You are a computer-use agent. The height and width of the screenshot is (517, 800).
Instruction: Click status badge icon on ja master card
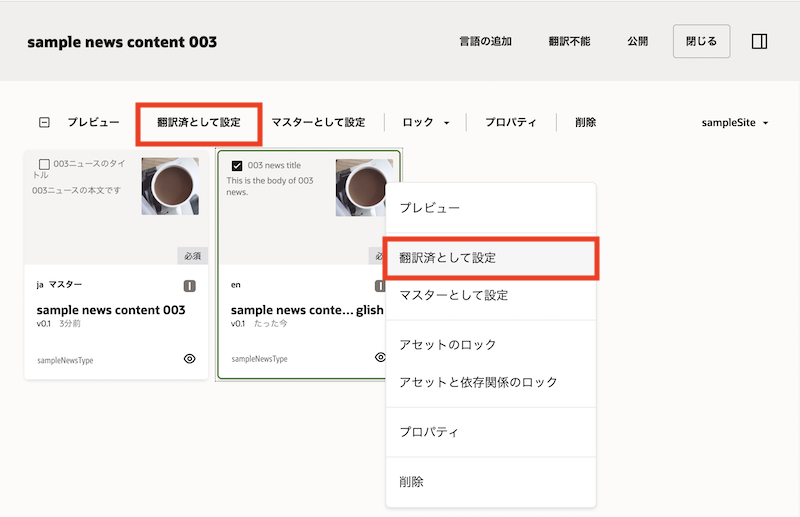click(190, 286)
